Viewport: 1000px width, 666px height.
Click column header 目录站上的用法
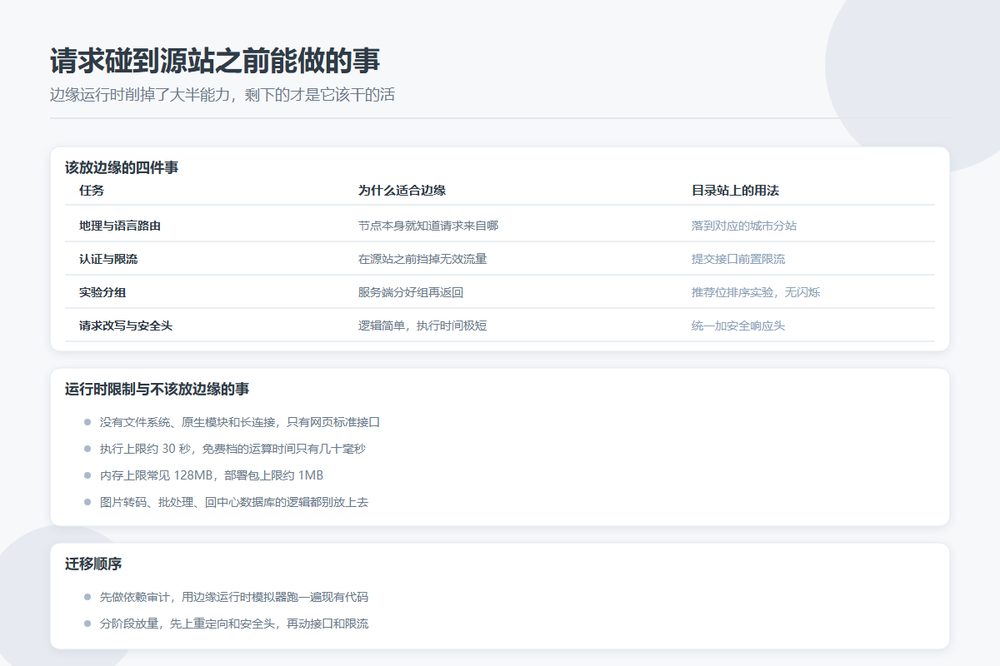click(x=735, y=190)
